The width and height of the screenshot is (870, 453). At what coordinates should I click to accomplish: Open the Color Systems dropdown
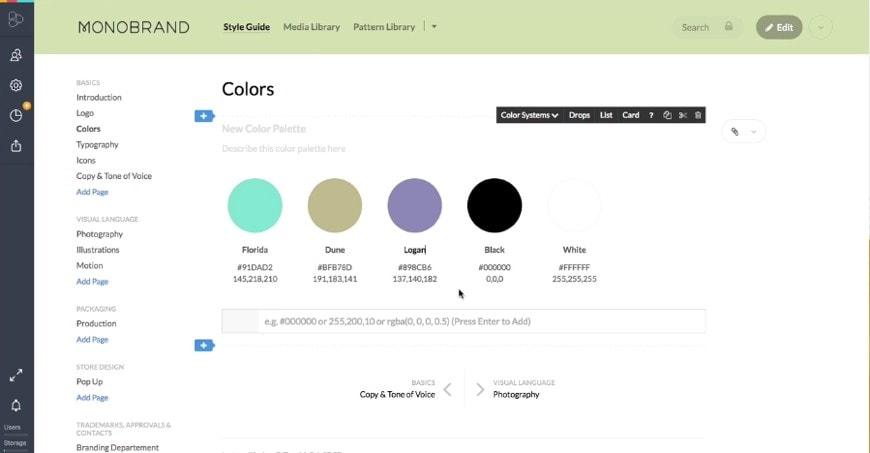[x=529, y=115]
